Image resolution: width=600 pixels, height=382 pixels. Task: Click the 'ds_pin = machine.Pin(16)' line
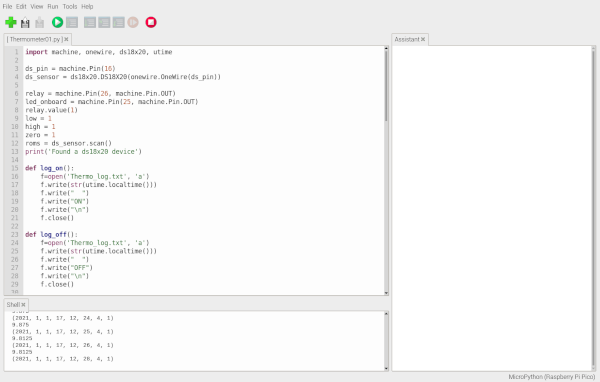[x=70, y=69]
